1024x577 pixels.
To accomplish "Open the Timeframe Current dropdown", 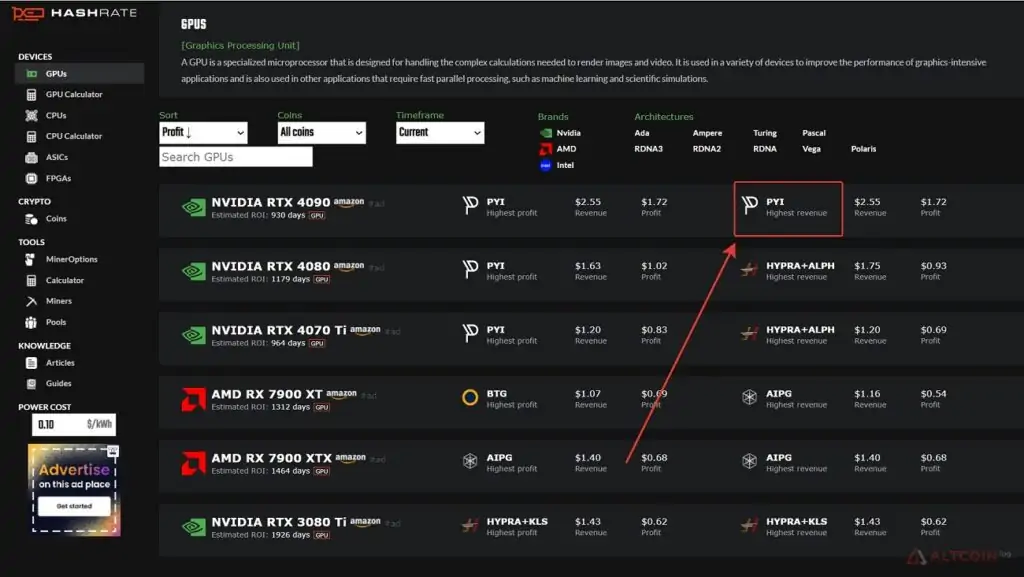I will coord(440,133).
